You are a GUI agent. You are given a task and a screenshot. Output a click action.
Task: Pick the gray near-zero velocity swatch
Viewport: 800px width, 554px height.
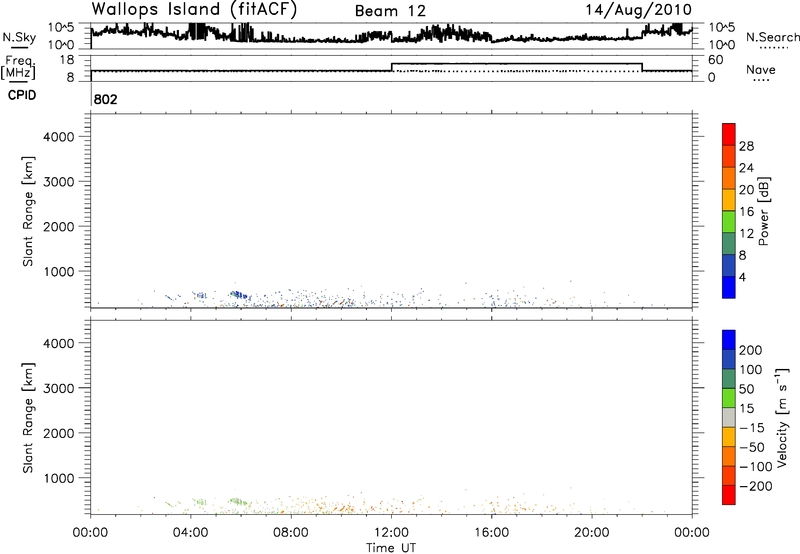point(729,417)
